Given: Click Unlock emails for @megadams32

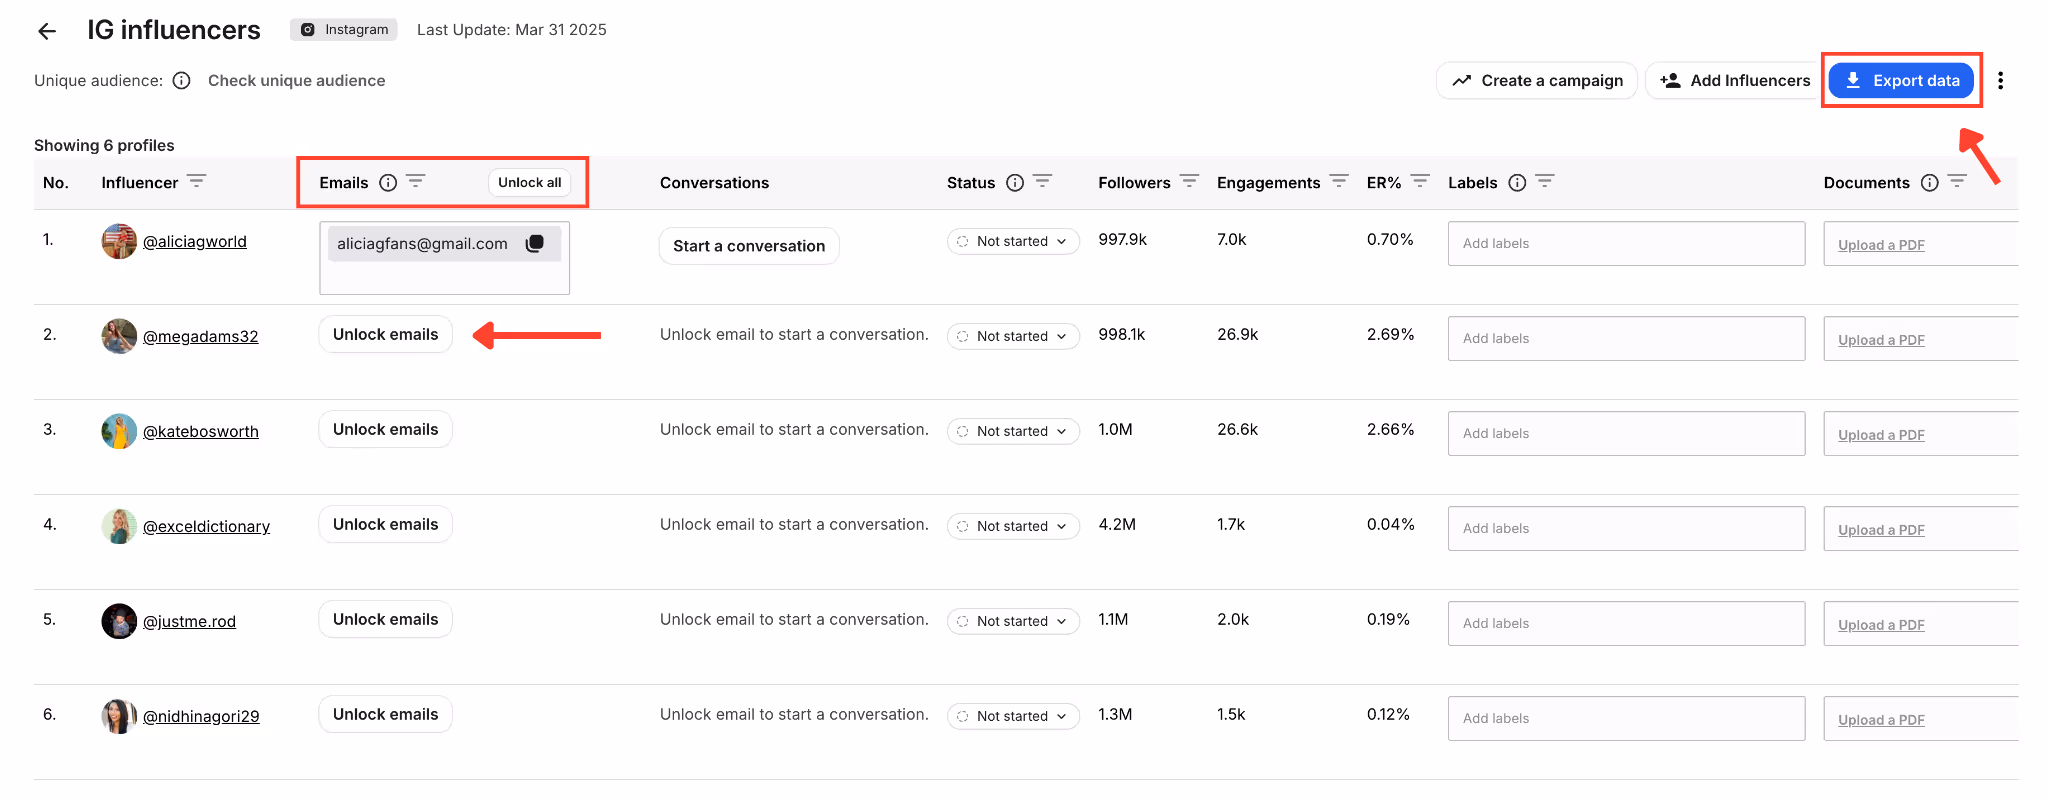Looking at the screenshot, I should point(385,334).
